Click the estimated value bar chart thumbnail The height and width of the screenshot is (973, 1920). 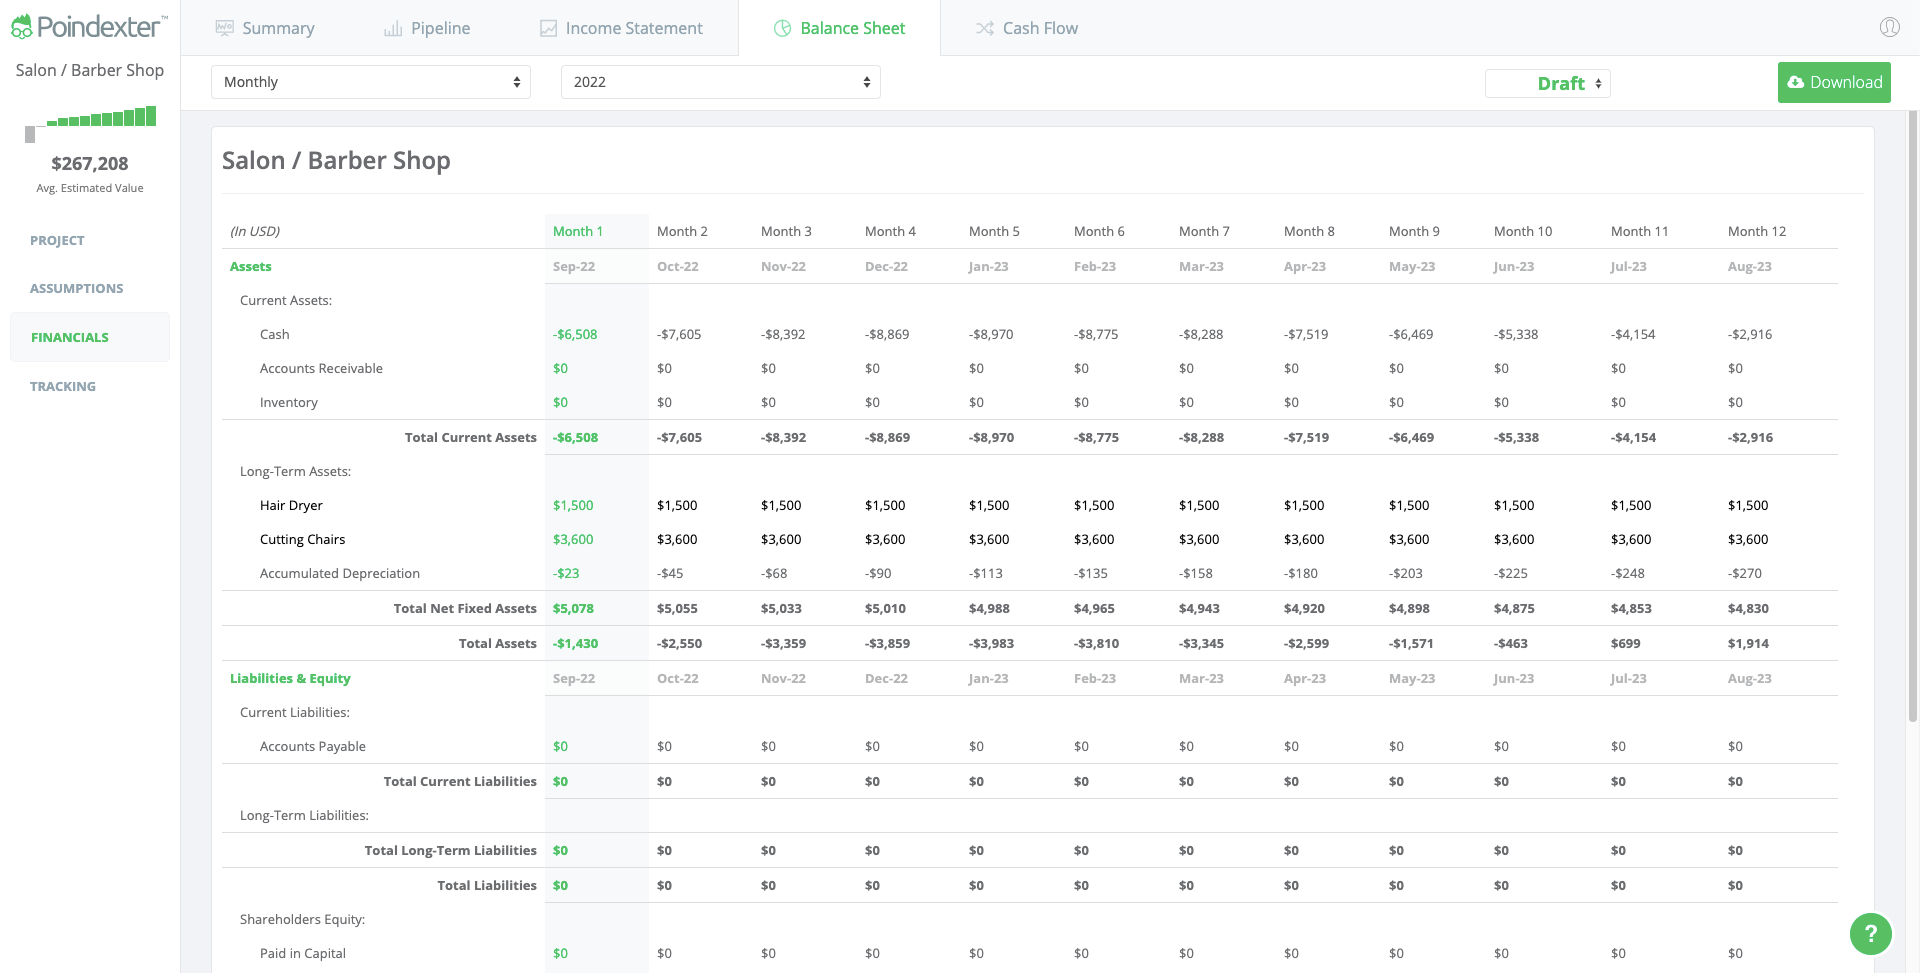point(90,123)
